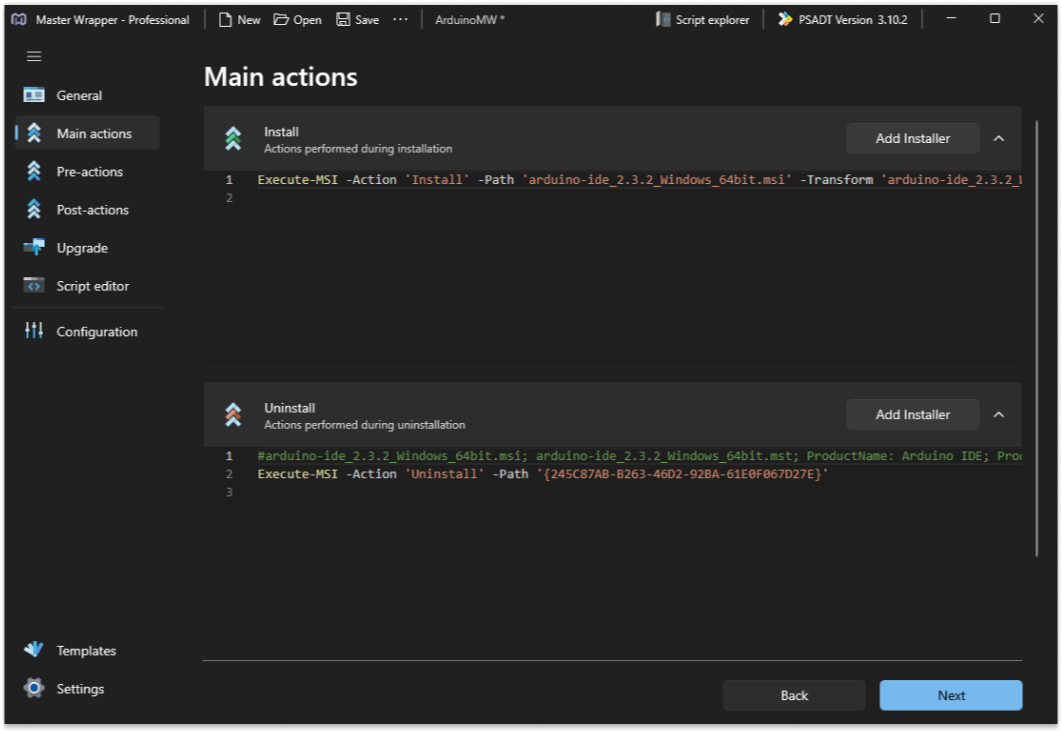Go to Pre-actions page
Image resolution: width=1062 pixels, height=732 pixels.
[x=87, y=171]
